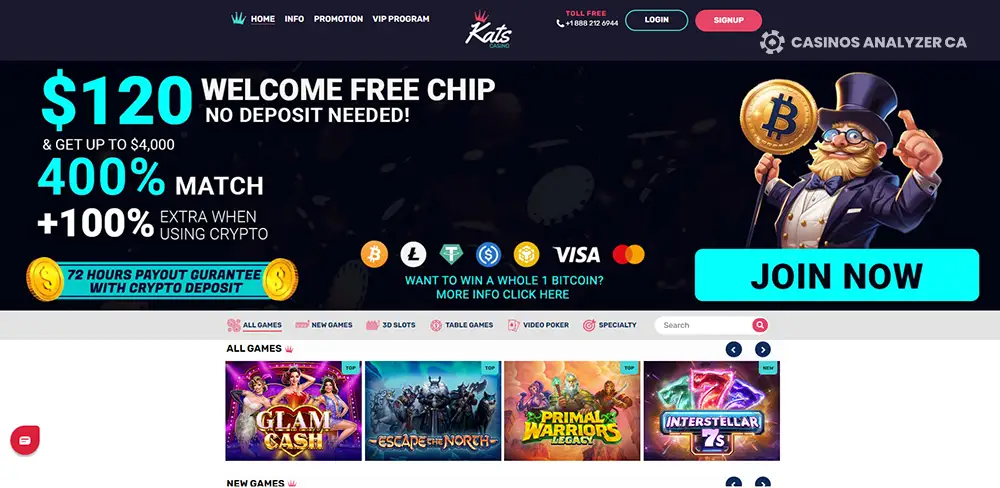Click the Login button

[656, 20]
